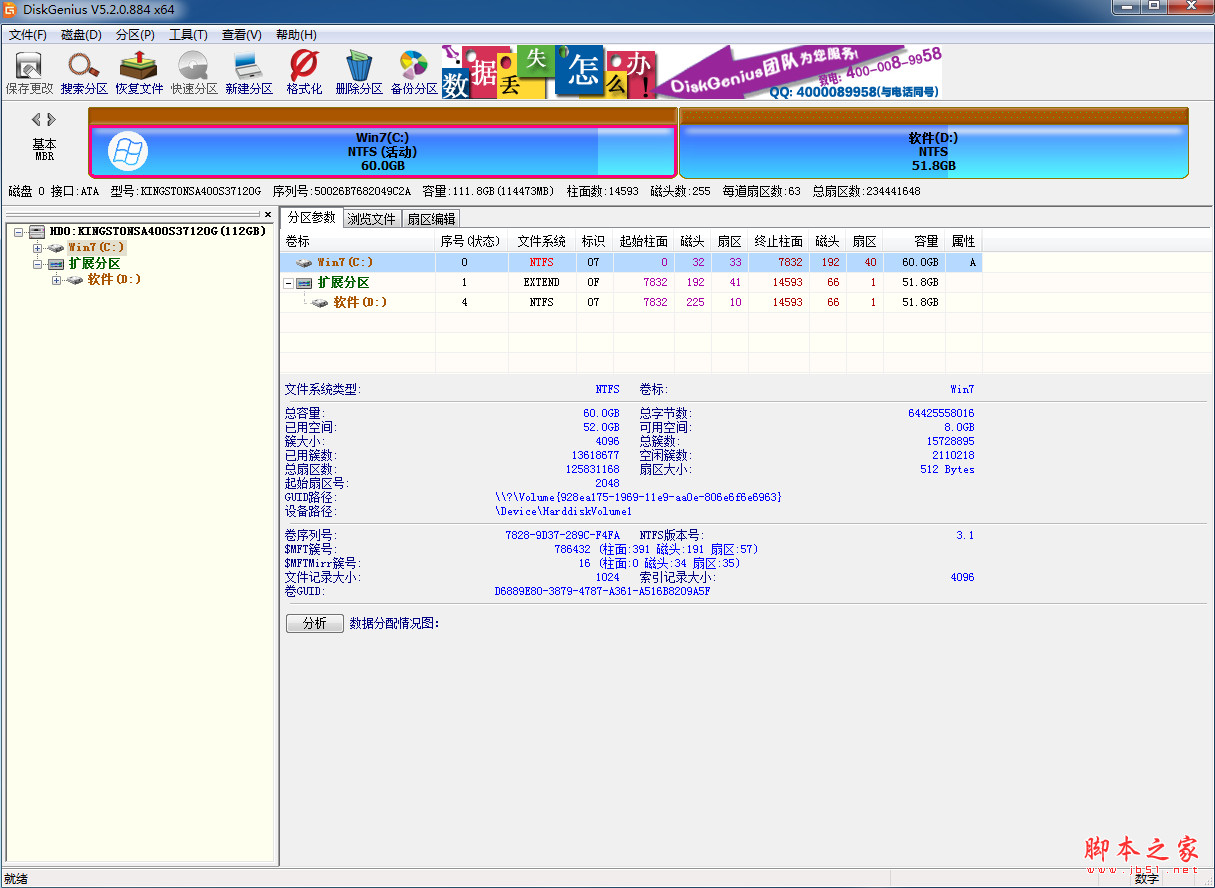
Task: Go to next disk with right arrow
Action: pyautogui.click(x=52, y=120)
